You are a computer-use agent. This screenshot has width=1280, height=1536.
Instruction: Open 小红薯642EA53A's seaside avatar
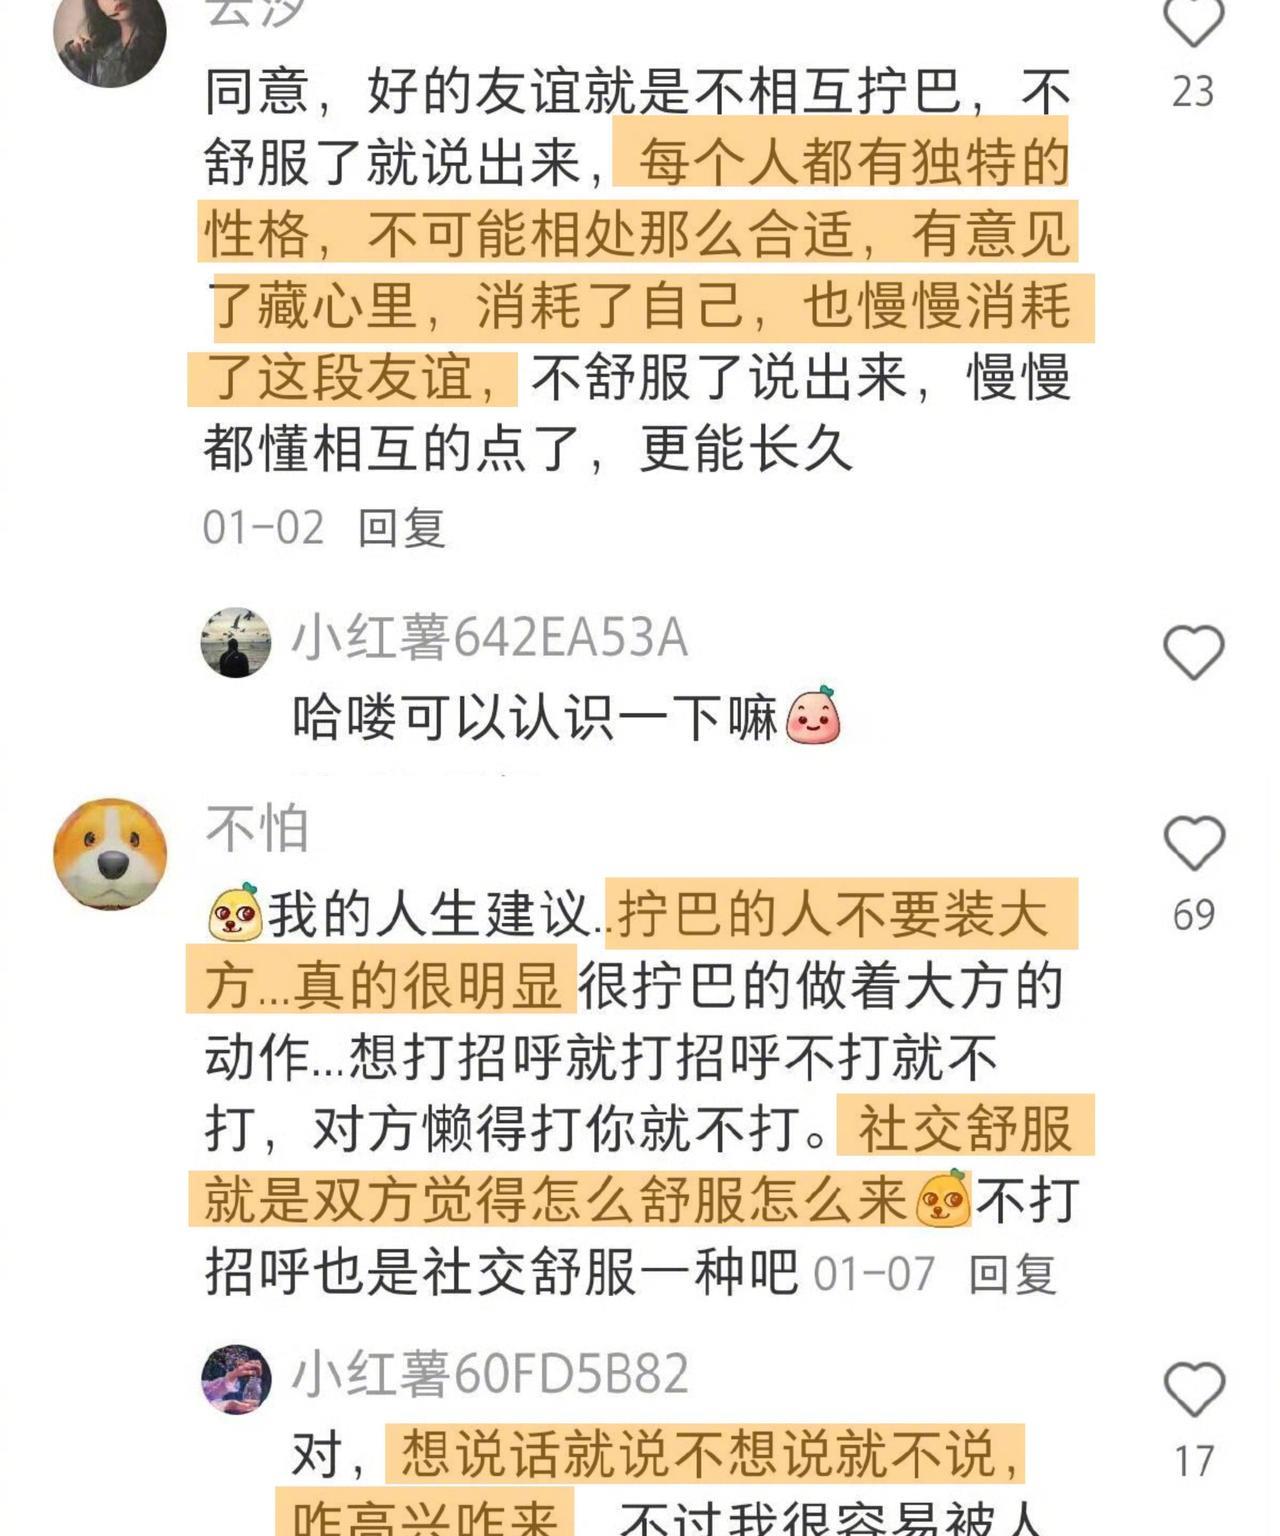click(236, 642)
